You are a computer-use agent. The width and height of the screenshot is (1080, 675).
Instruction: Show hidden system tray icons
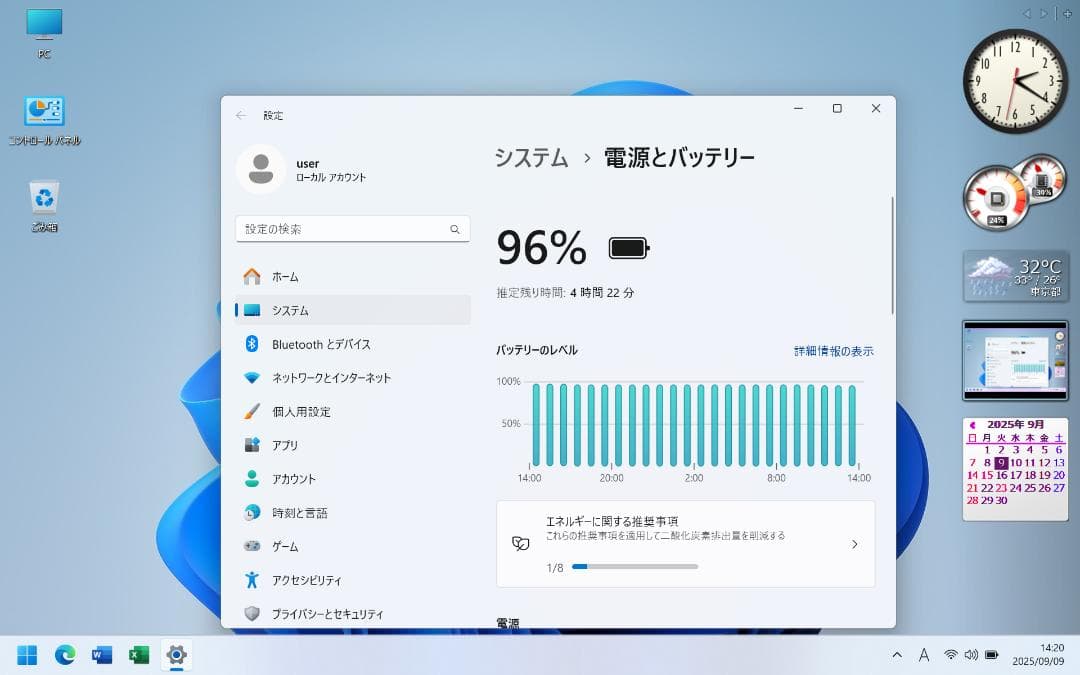[897, 655]
